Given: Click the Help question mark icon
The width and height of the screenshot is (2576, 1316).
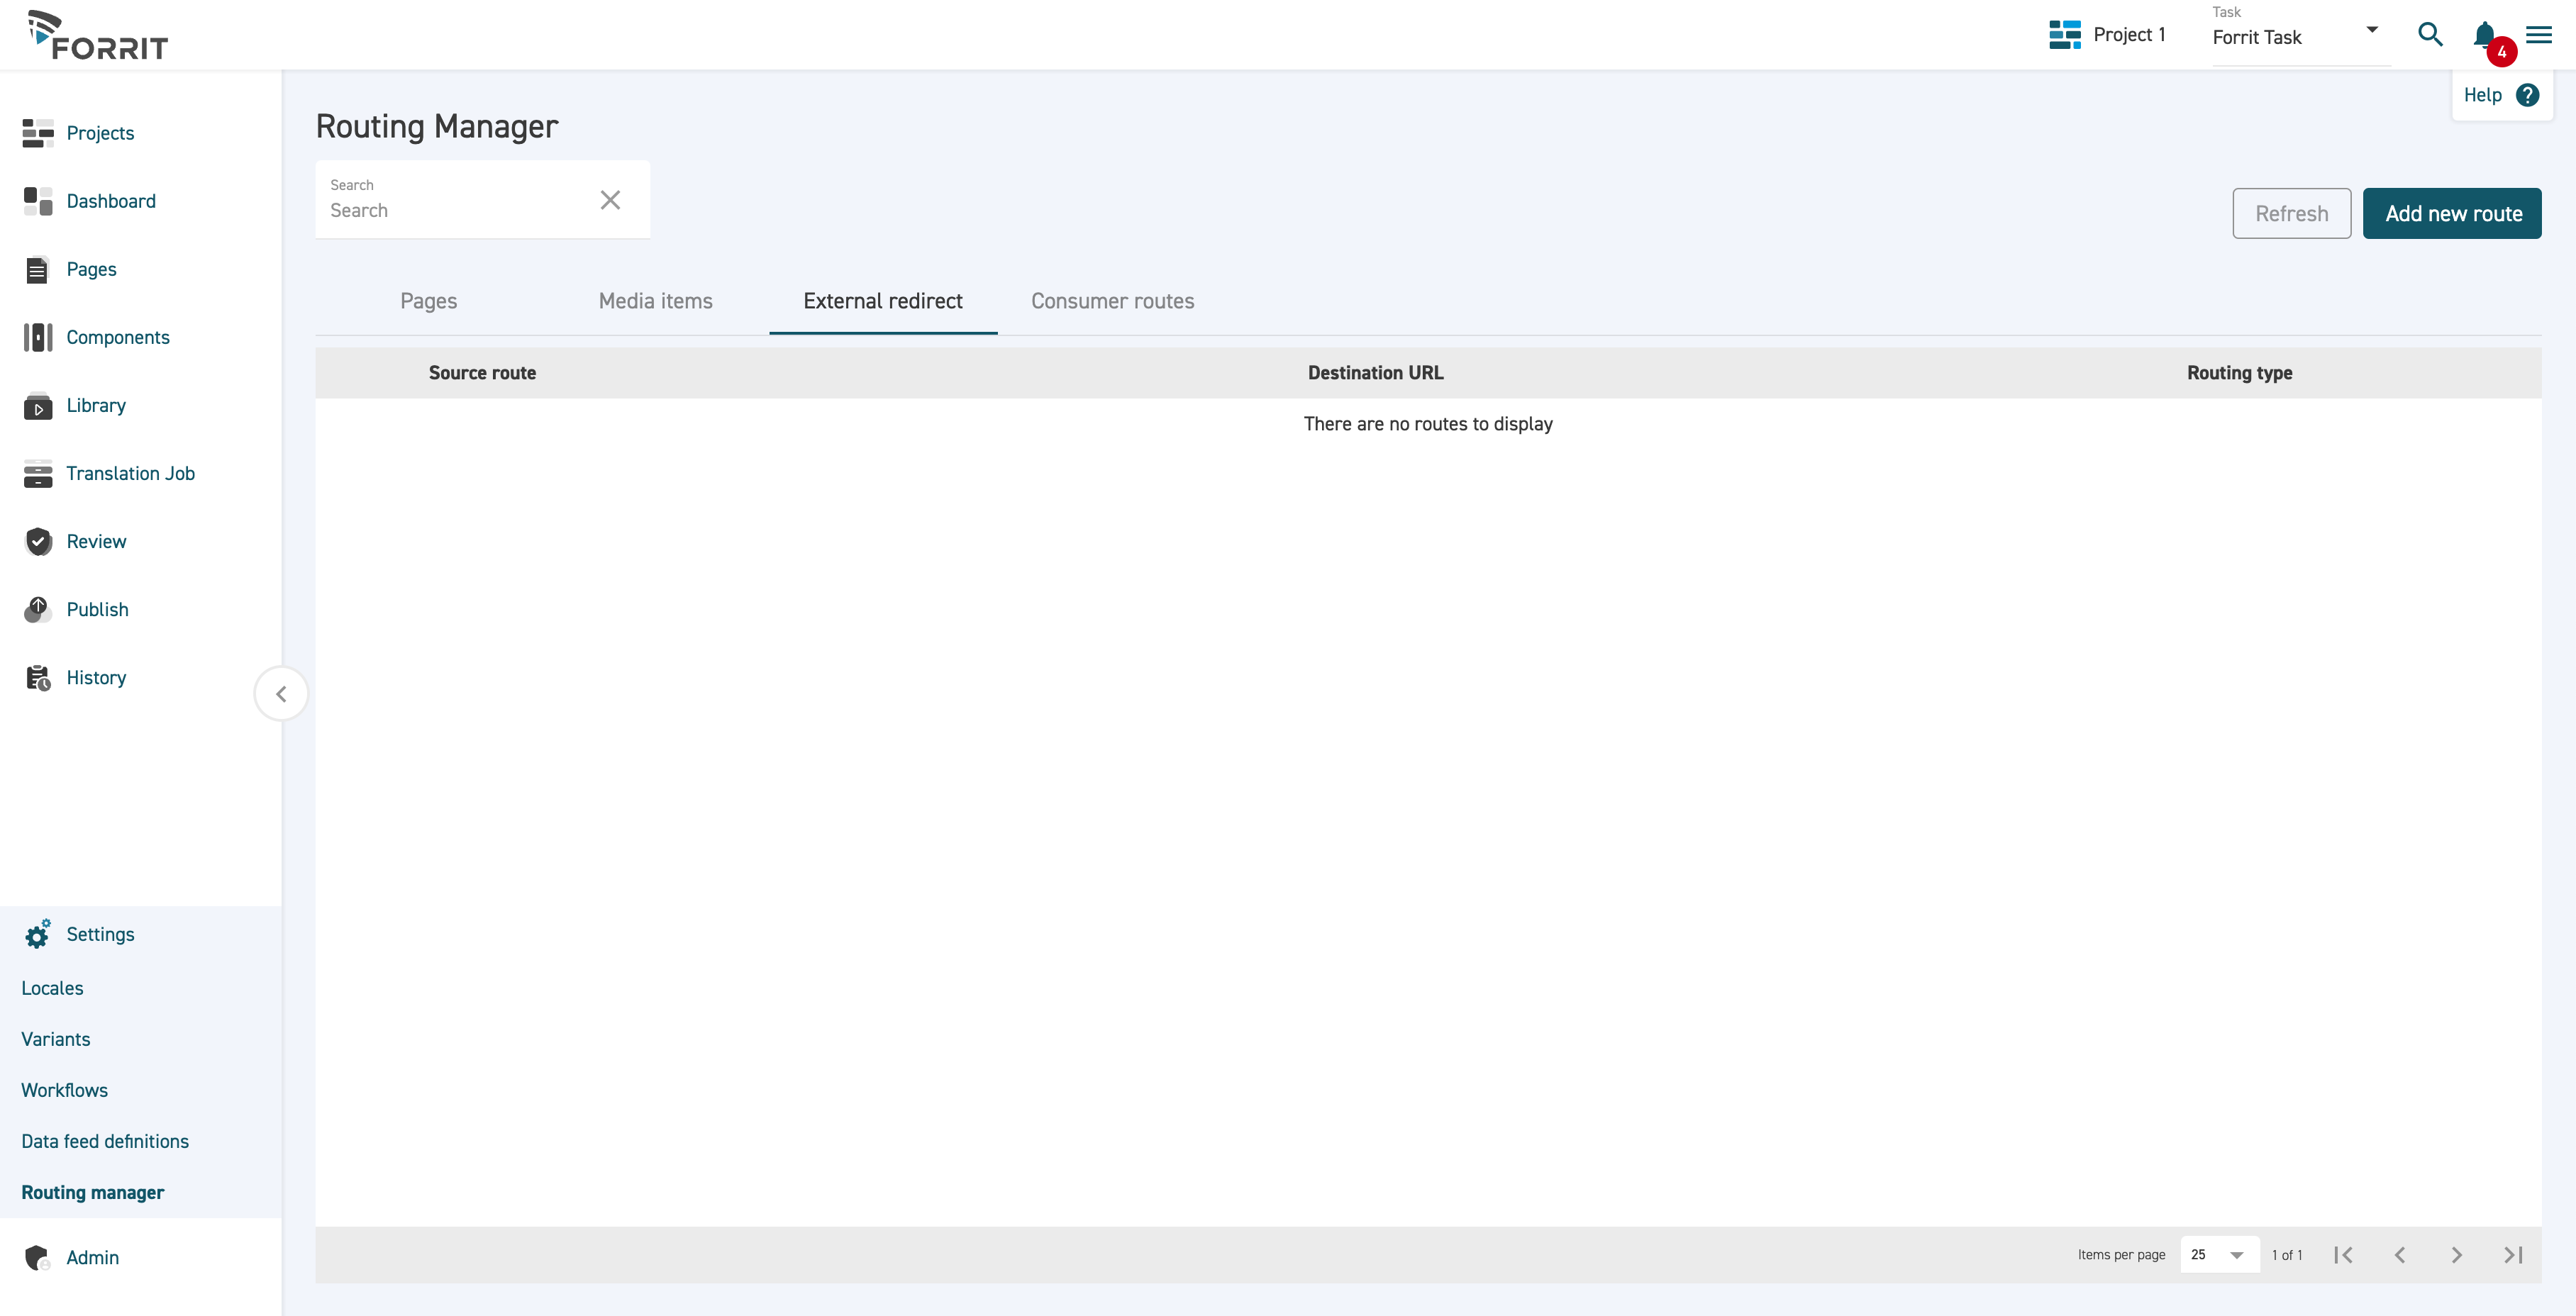Looking at the screenshot, I should point(2527,95).
